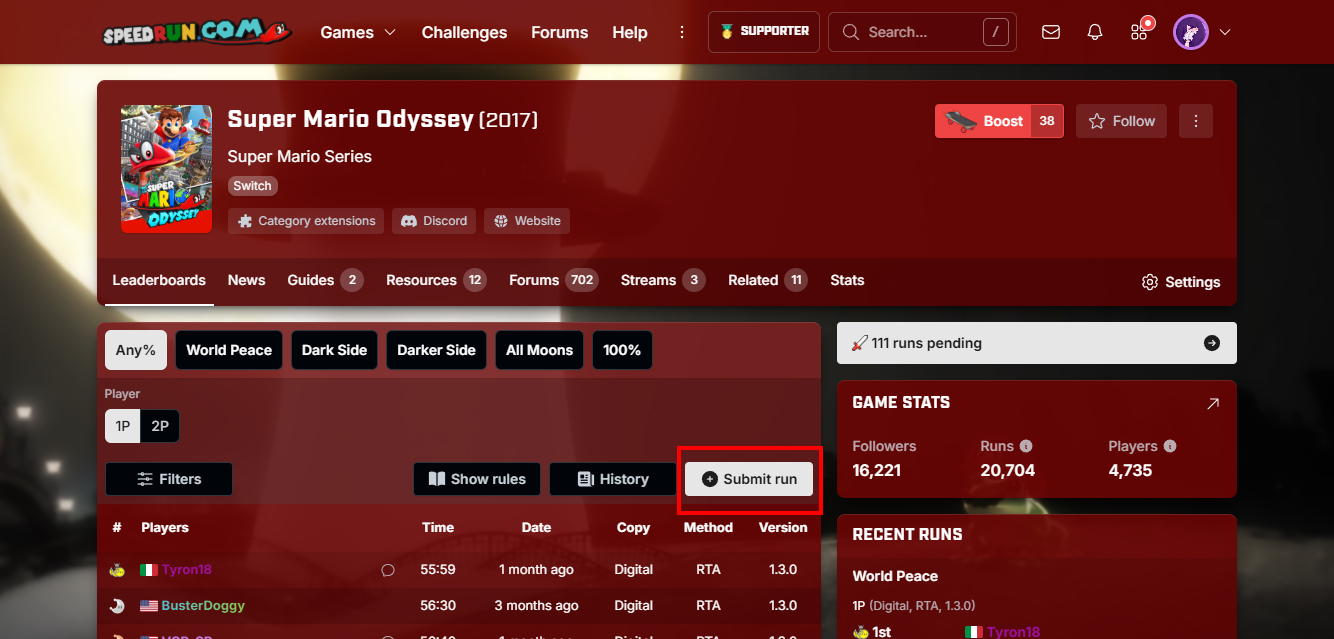Image resolution: width=1334 pixels, height=639 pixels.
Task: Open the Filters panel
Action: (169, 479)
